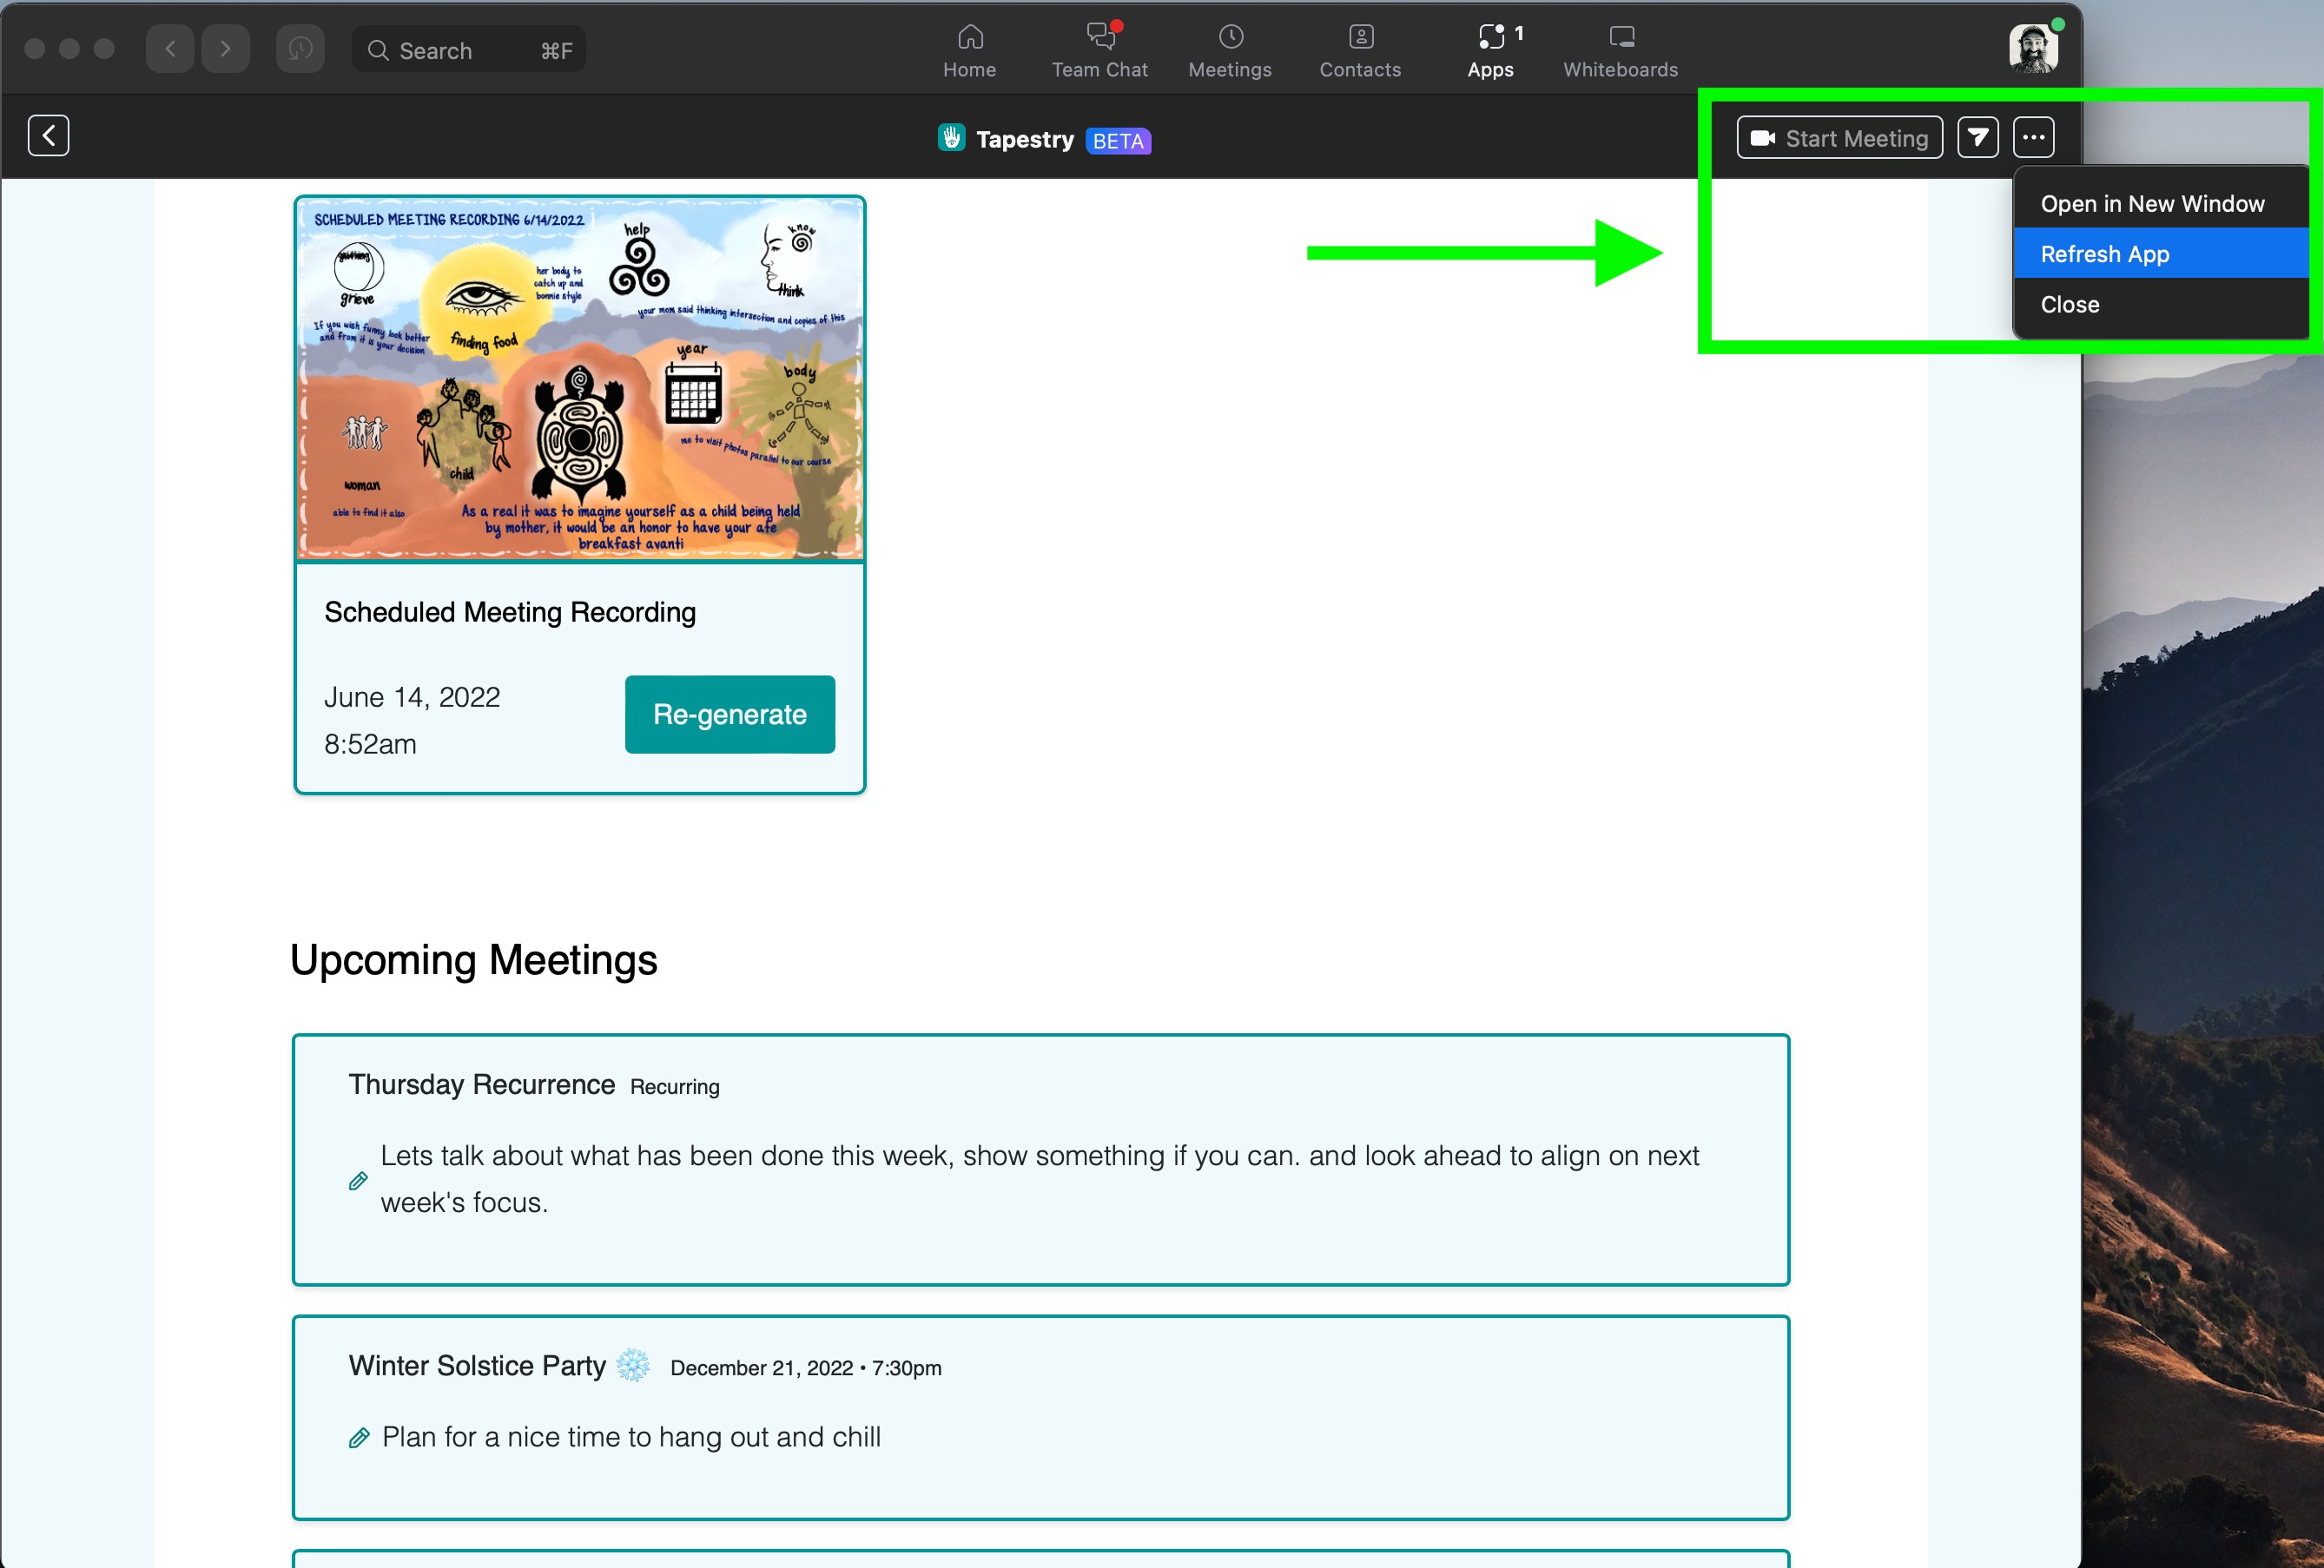Click the pencil icon for Winter Solstice Party
2324x1568 pixels.
[359, 1438]
